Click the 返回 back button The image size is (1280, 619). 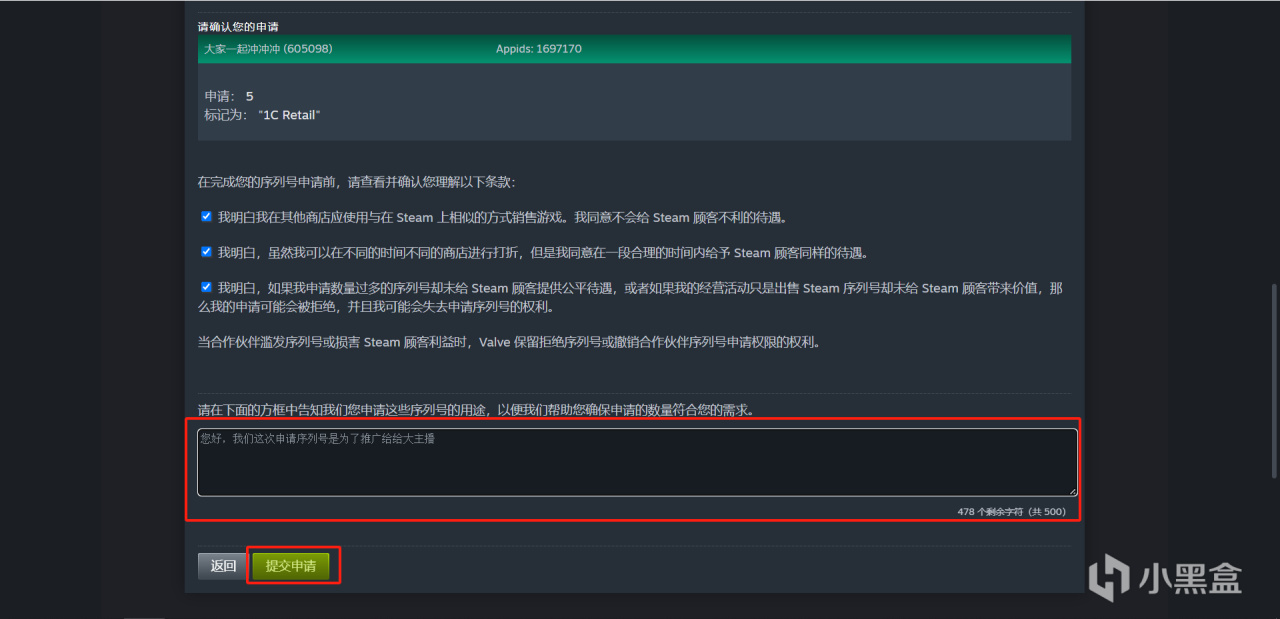coord(223,566)
